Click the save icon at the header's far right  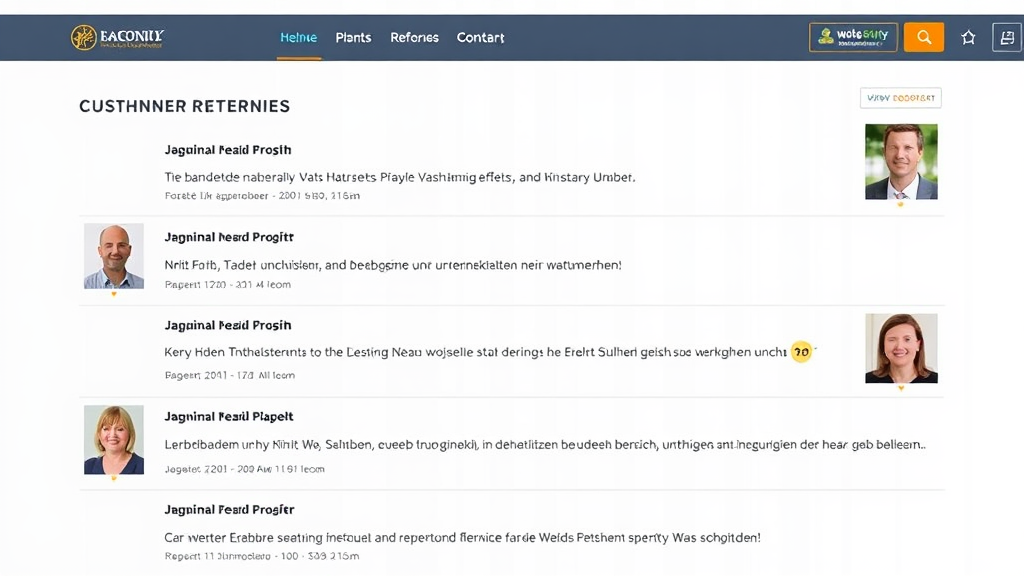click(1007, 37)
